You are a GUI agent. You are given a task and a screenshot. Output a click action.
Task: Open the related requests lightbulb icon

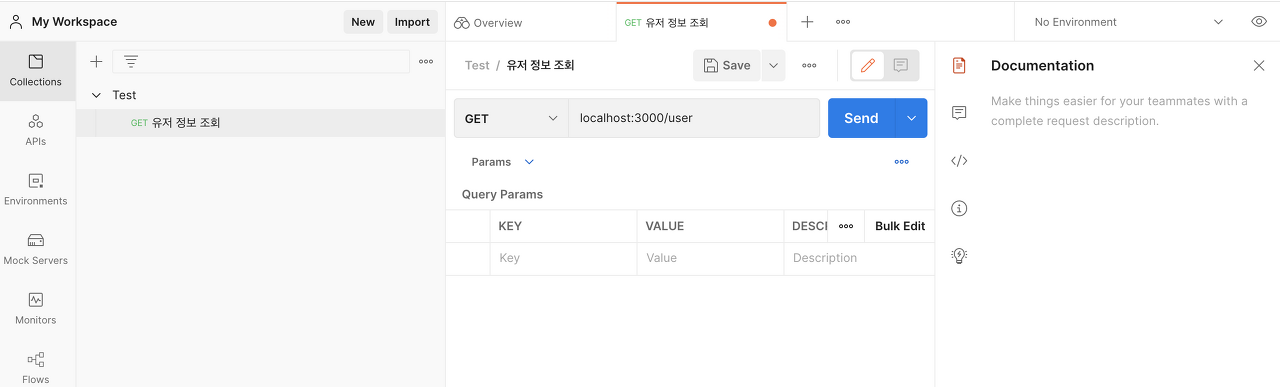(959, 256)
